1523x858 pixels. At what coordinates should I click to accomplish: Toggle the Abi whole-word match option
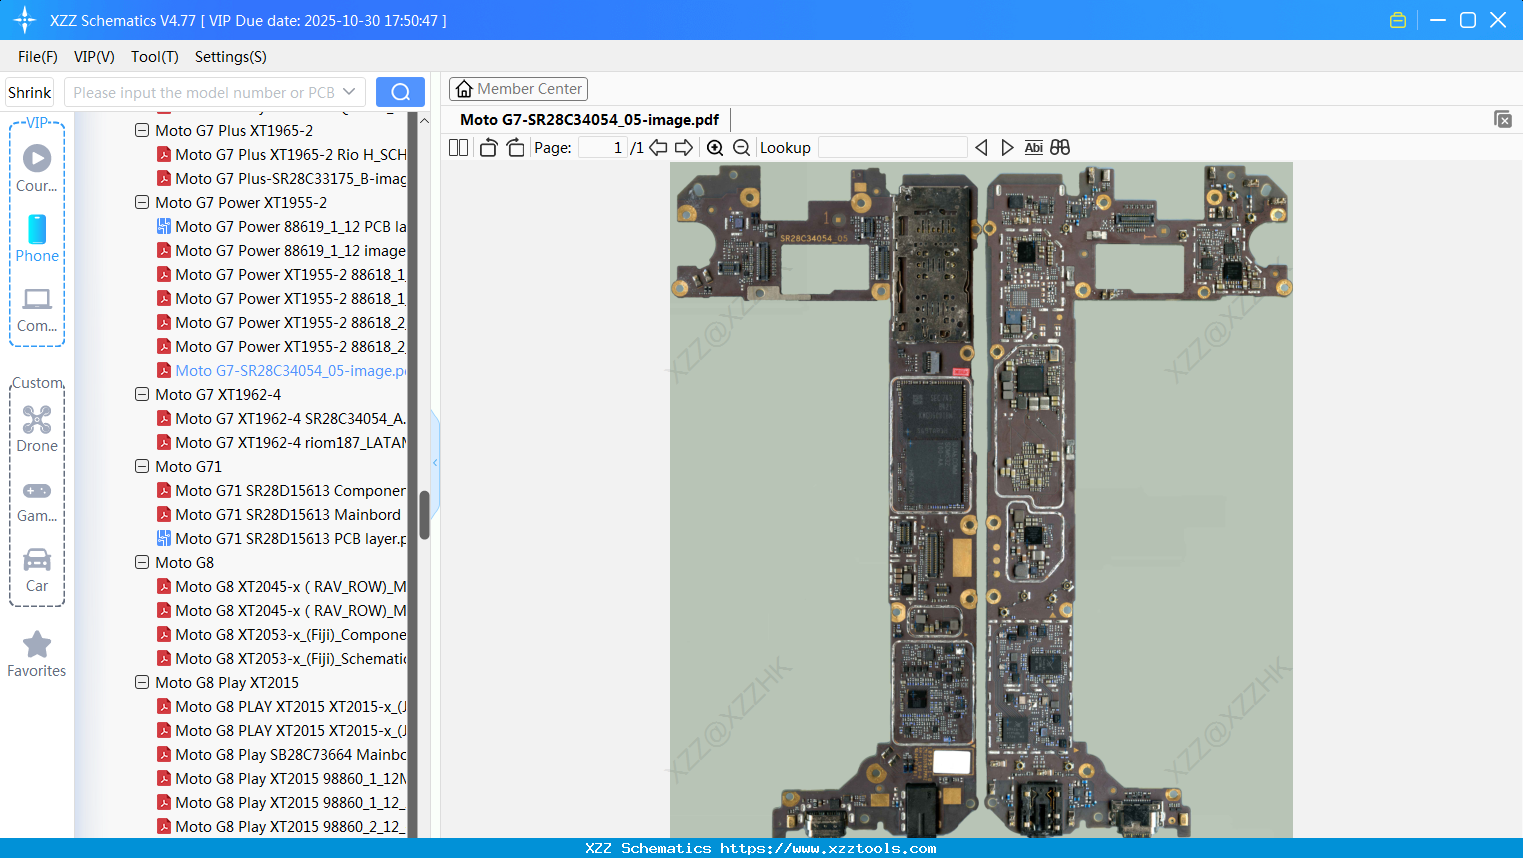coord(1033,148)
